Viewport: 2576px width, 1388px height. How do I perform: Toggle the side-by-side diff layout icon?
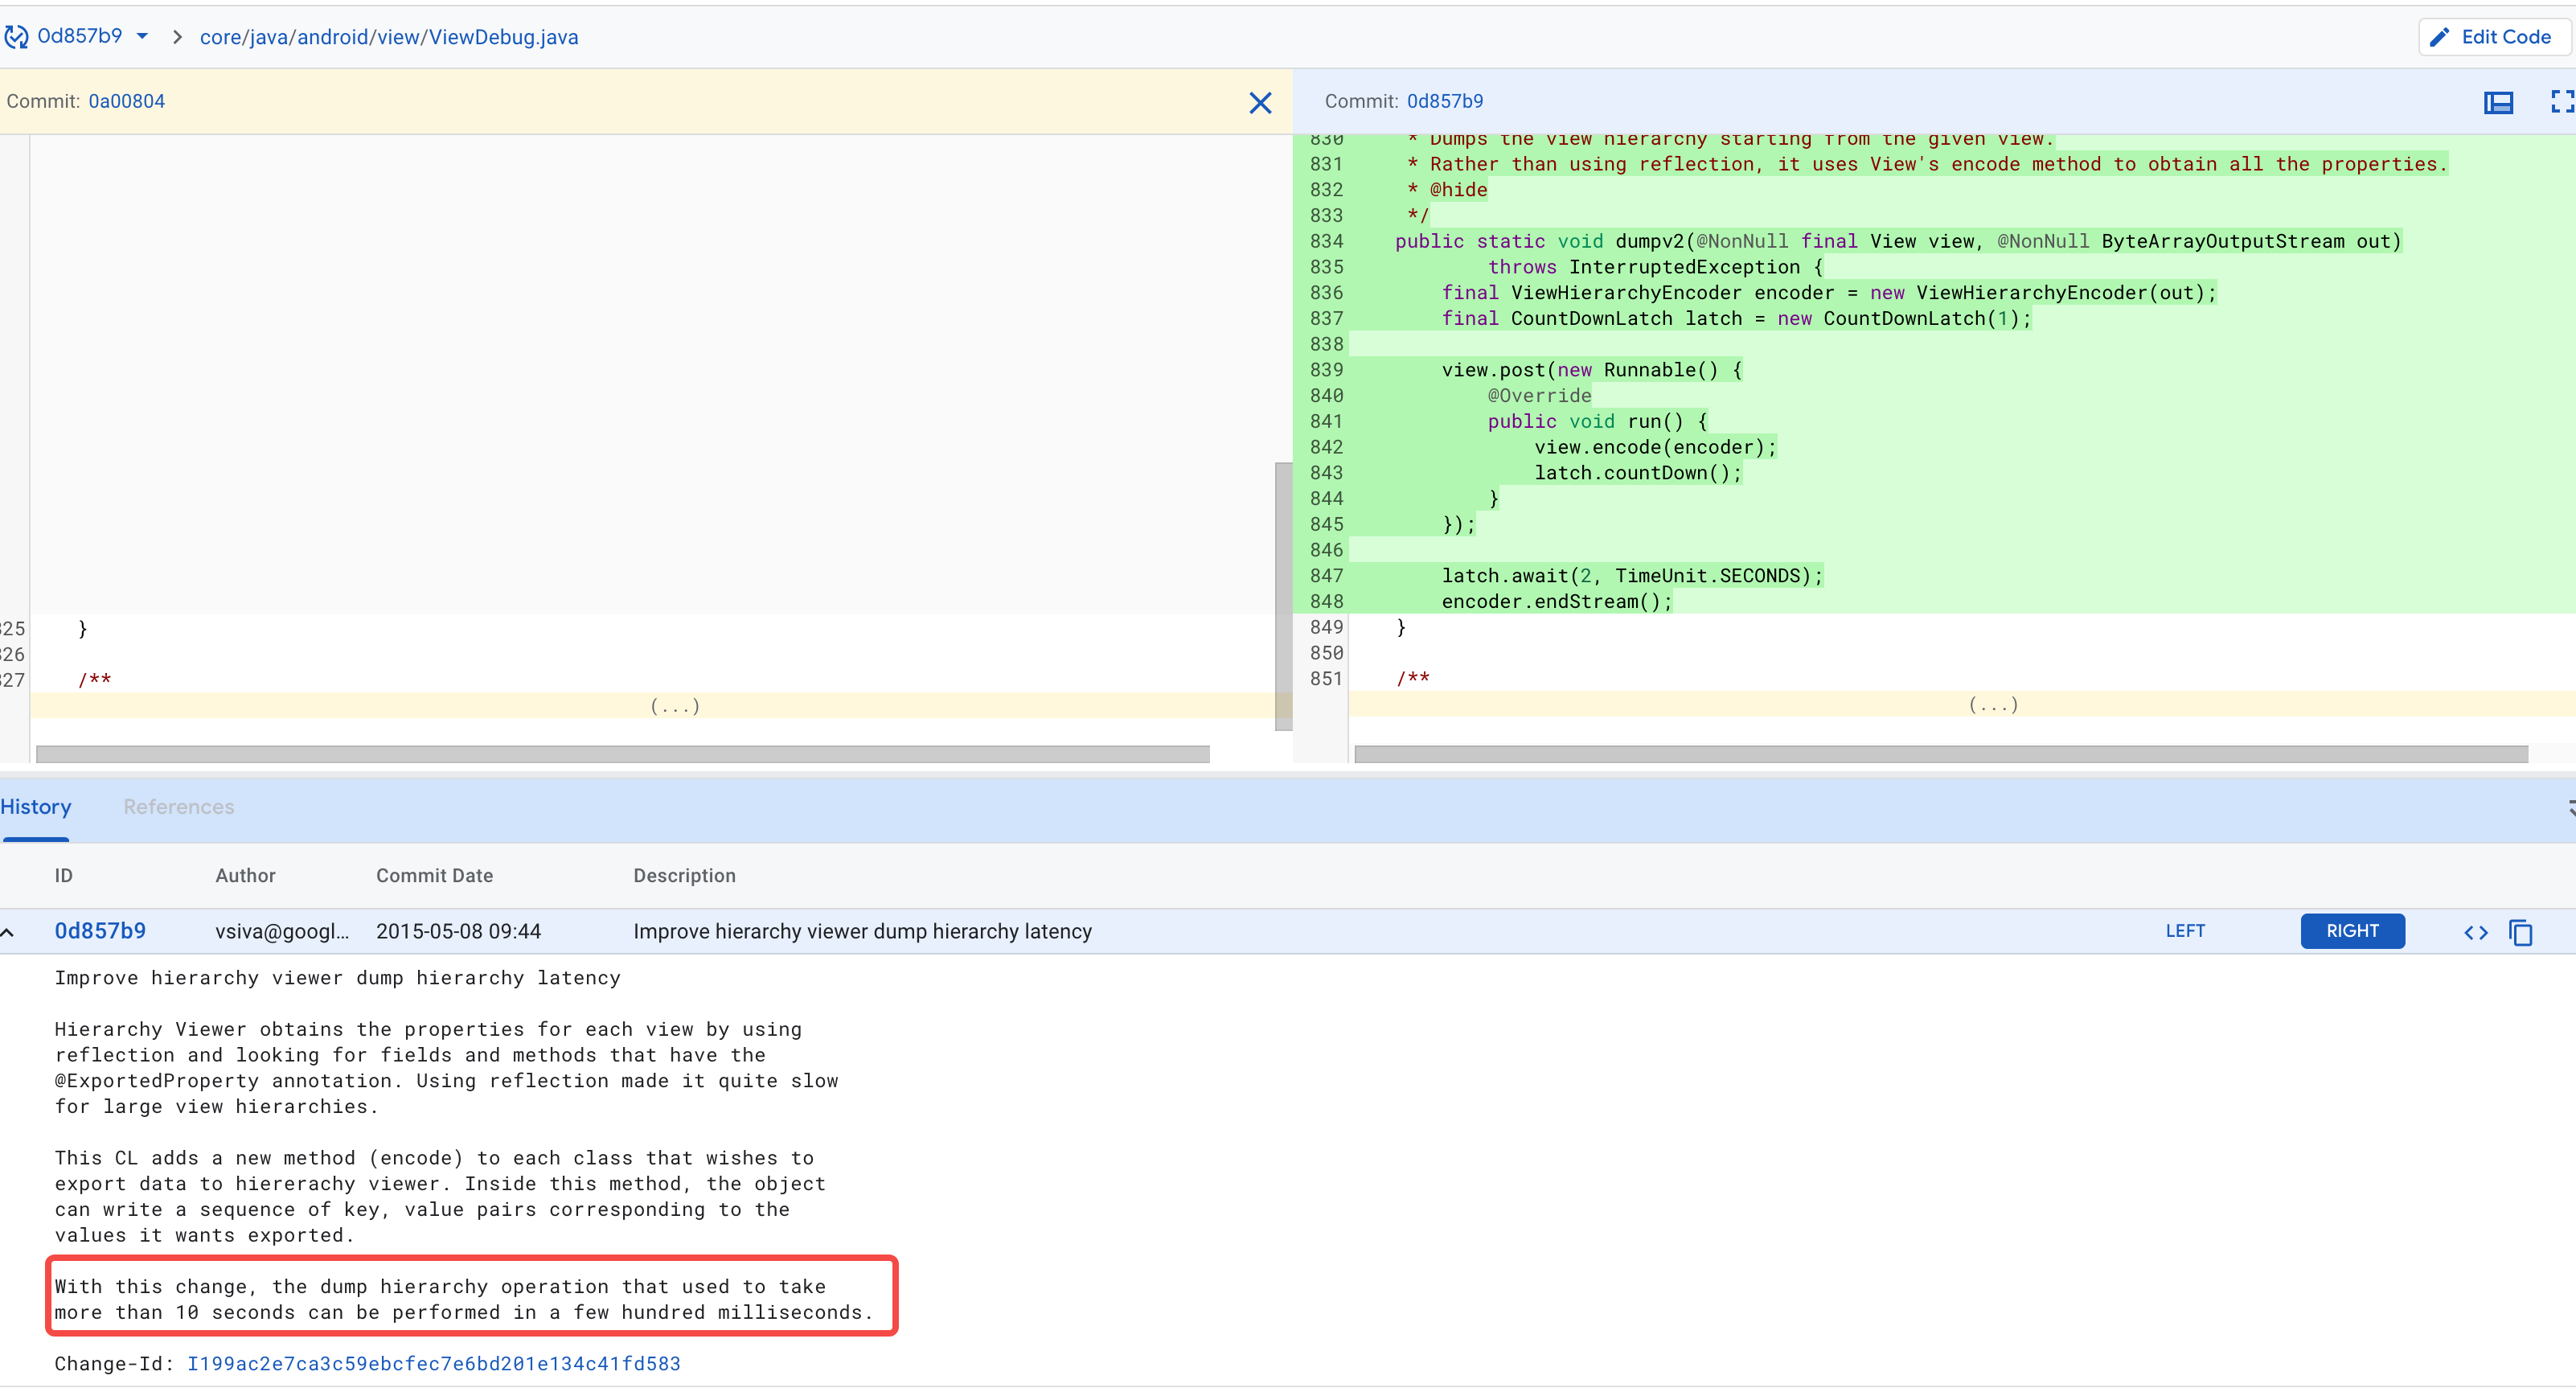(x=2498, y=102)
